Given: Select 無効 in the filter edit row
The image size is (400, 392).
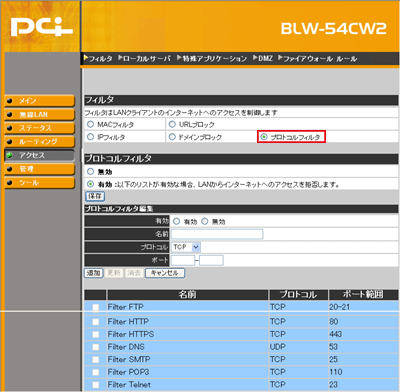Looking at the screenshot, I should pyautogui.click(x=205, y=221).
